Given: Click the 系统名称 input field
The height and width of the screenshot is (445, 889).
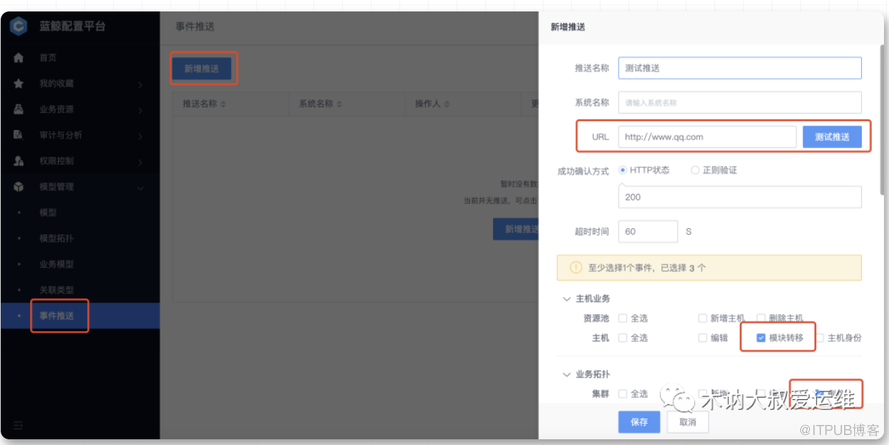Looking at the screenshot, I should tap(739, 102).
